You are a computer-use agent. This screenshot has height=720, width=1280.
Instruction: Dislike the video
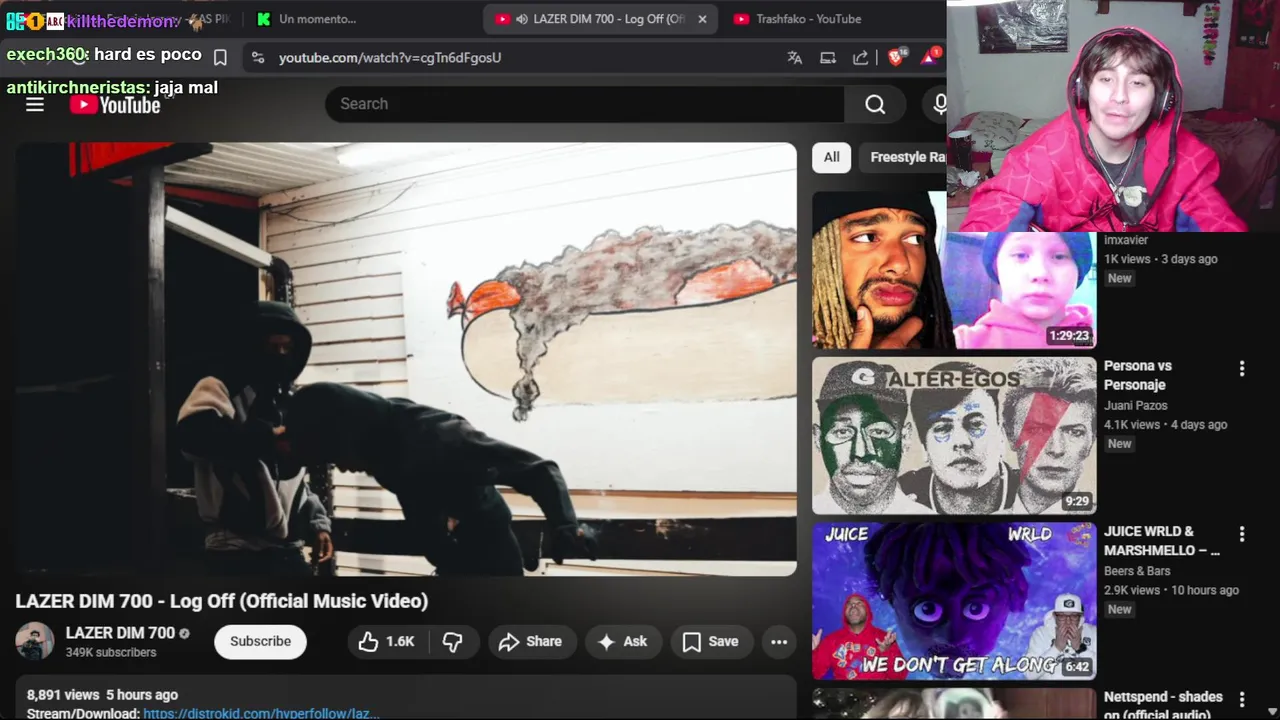[x=452, y=642]
